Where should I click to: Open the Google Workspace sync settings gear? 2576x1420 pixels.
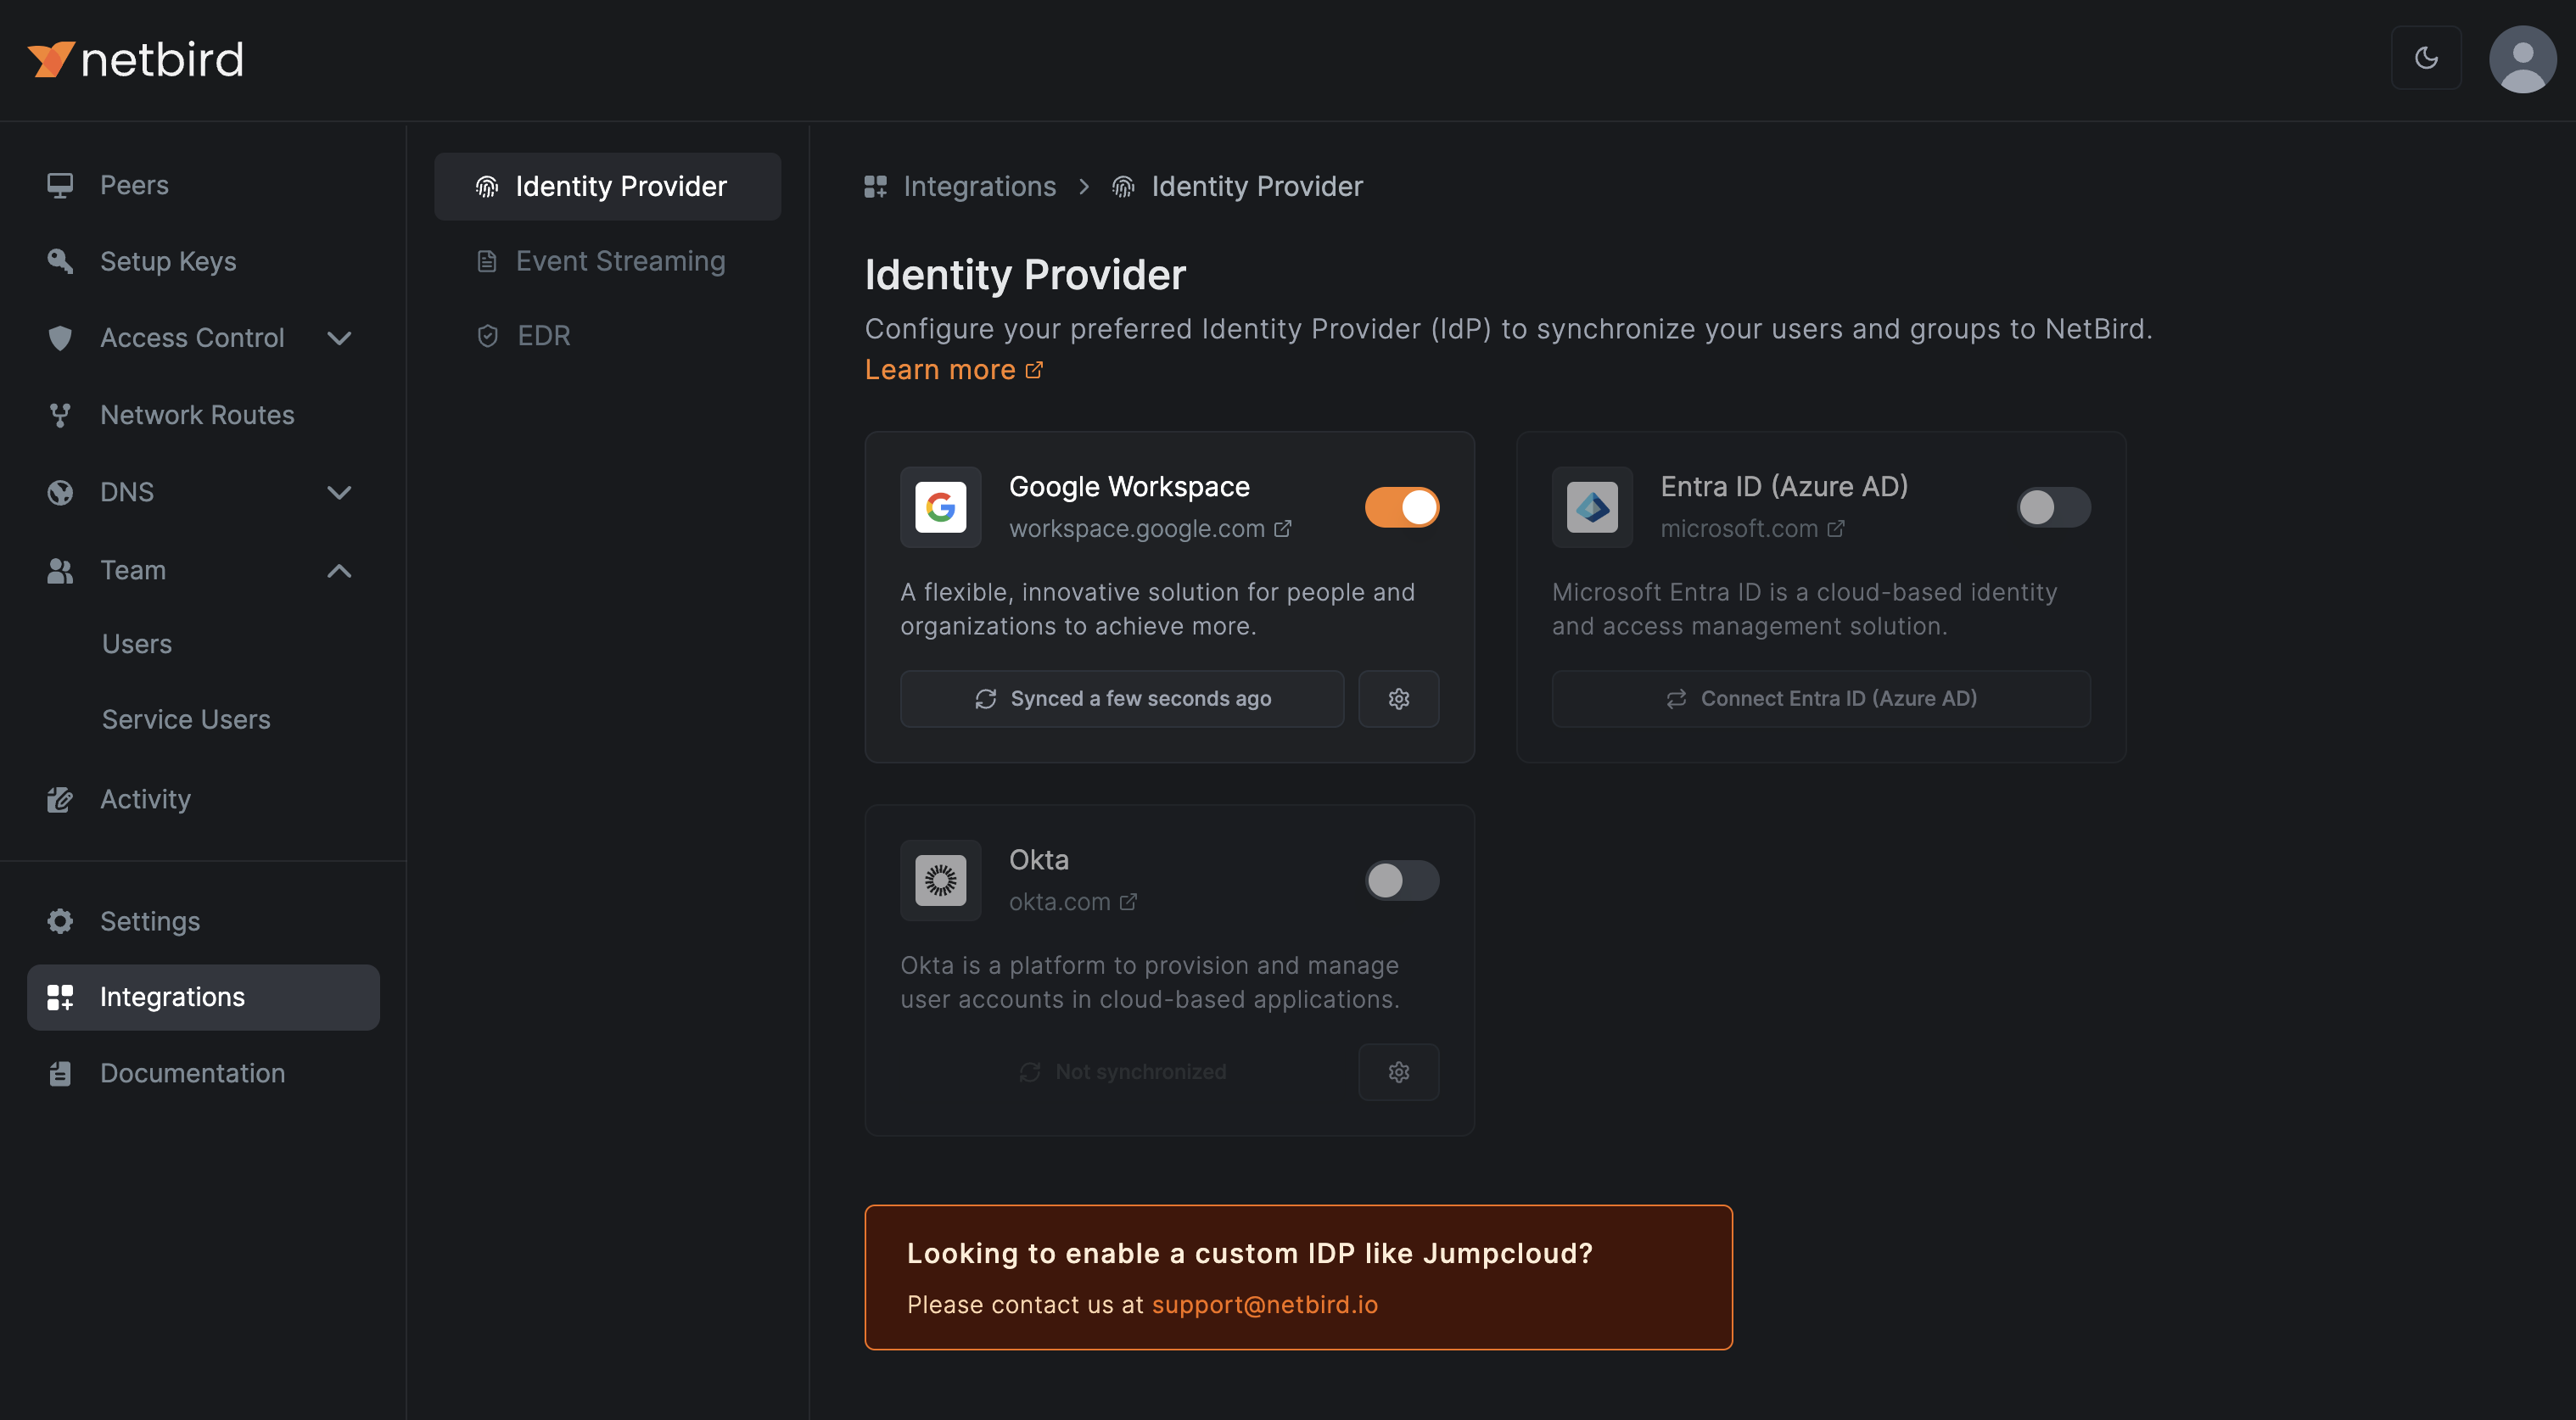pos(1398,698)
